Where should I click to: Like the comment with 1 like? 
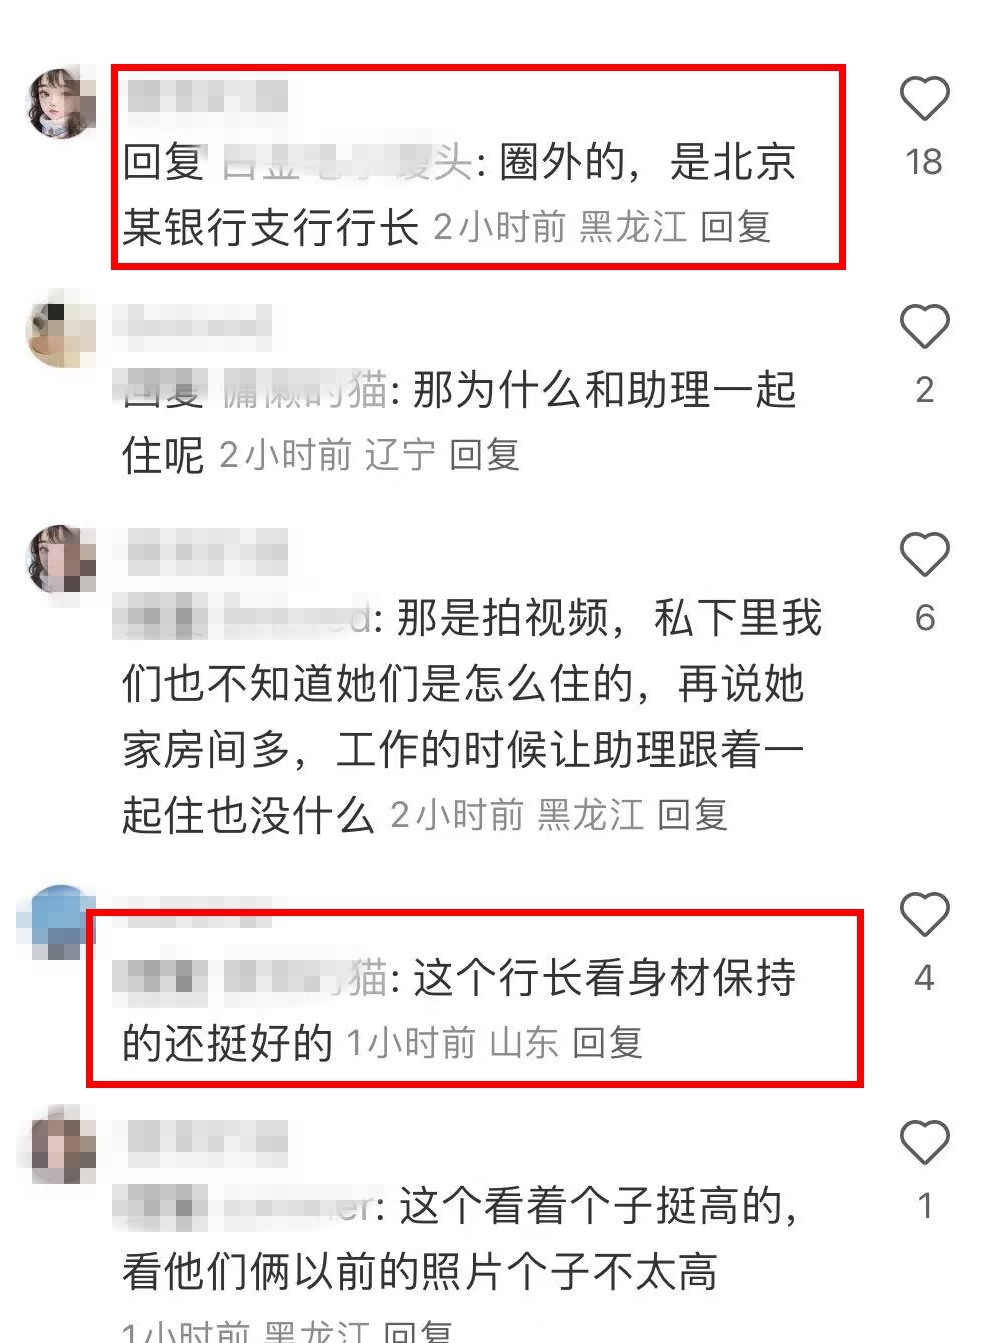(924, 1143)
